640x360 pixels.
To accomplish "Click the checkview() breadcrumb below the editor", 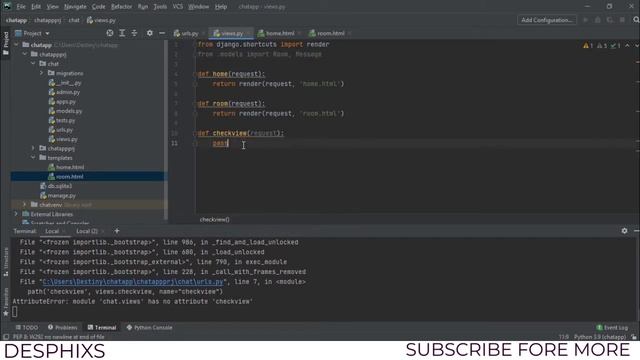I will pos(215,220).
